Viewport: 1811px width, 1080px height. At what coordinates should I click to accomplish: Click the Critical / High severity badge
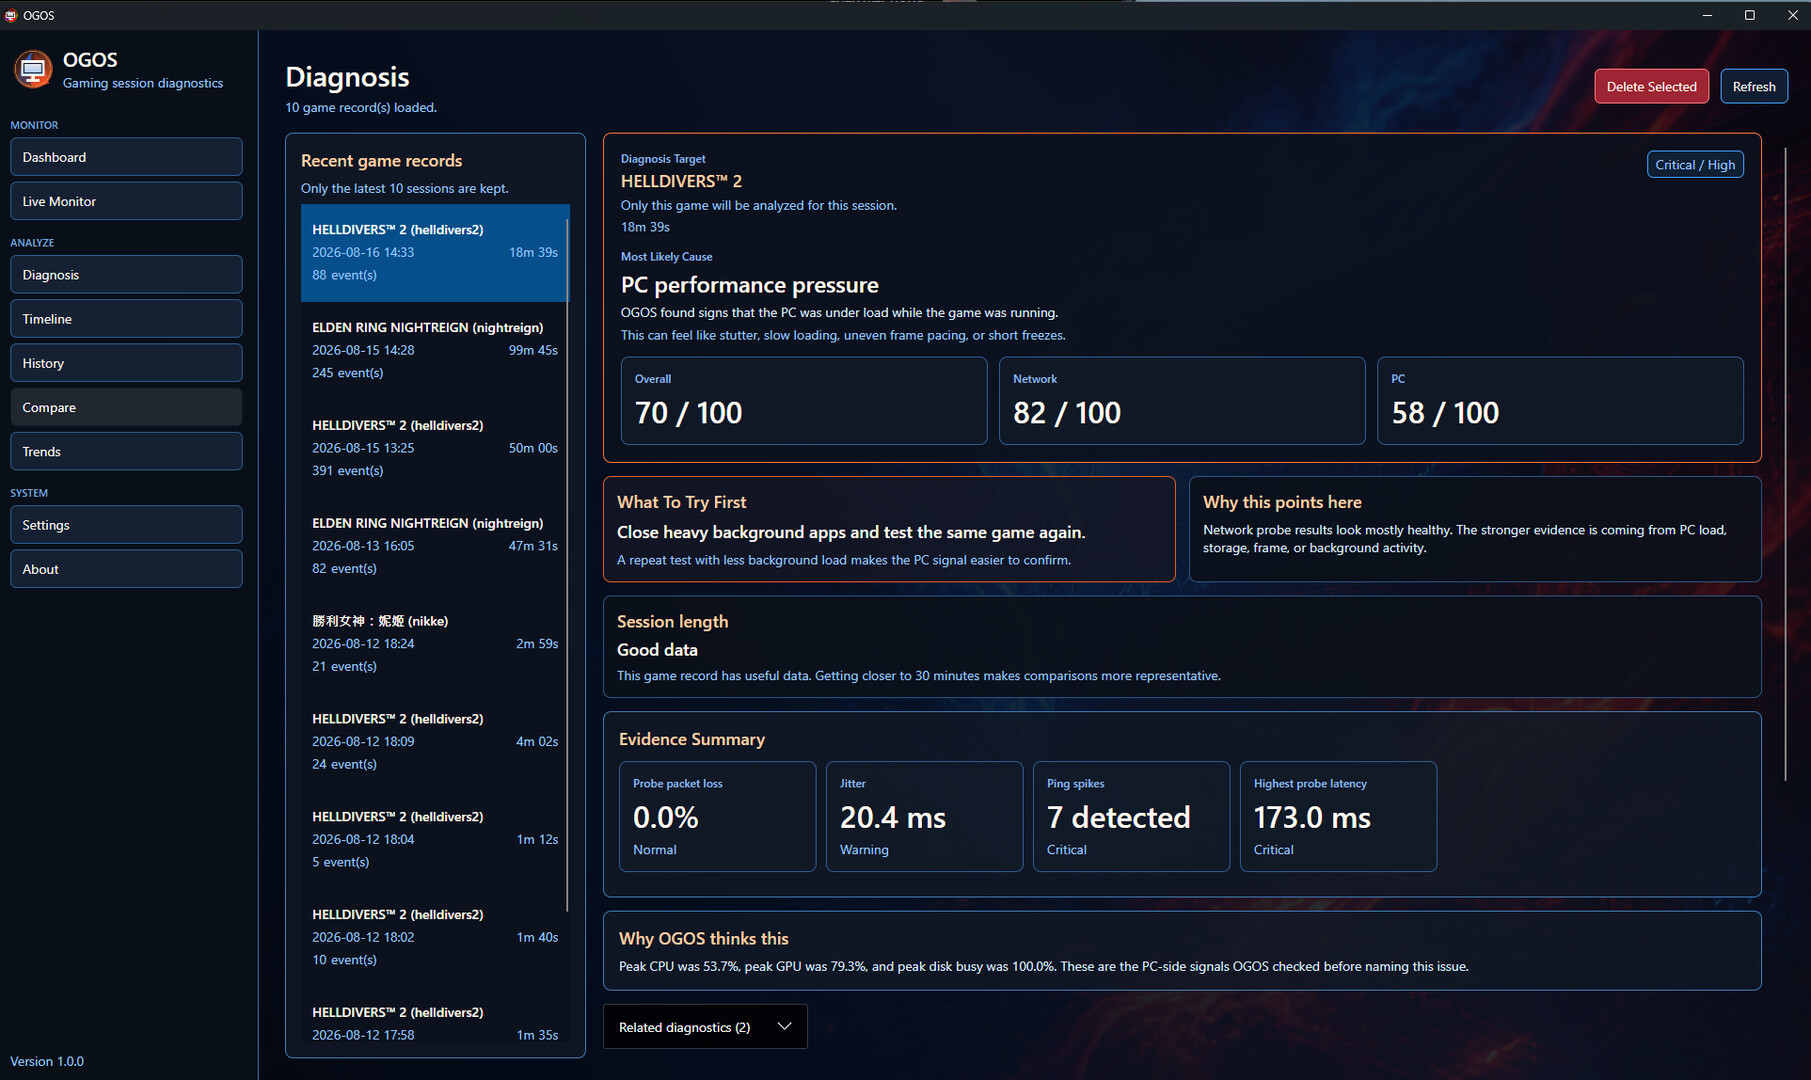pos(1695,165)
